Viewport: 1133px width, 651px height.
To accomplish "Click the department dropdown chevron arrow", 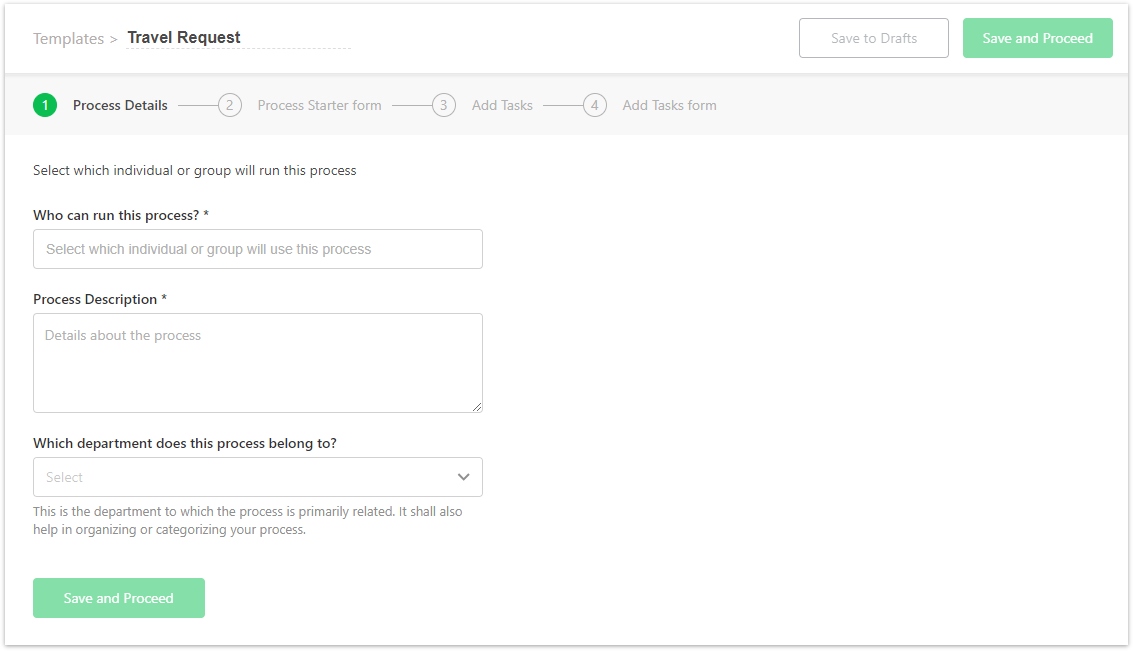I will 463,477.
